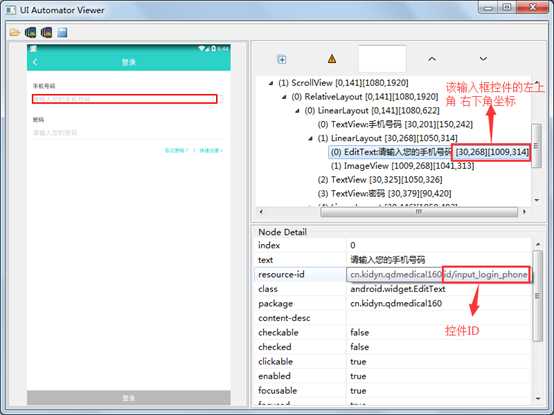Toggle NAF nodes with the yellow warning icon

331,59
